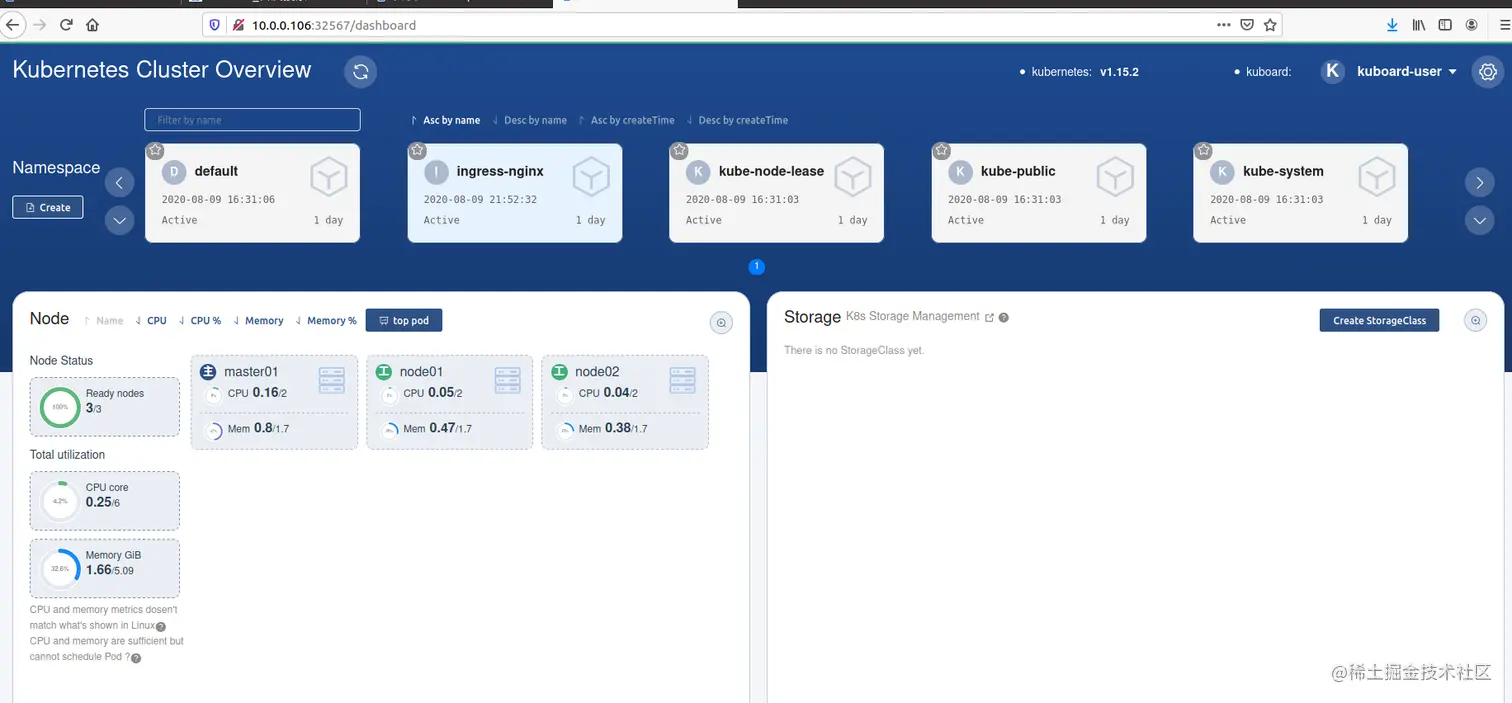Click the zoom icon in the Storage panel
Screen dimensions: 1512x703
click(x=1475, y=320)
